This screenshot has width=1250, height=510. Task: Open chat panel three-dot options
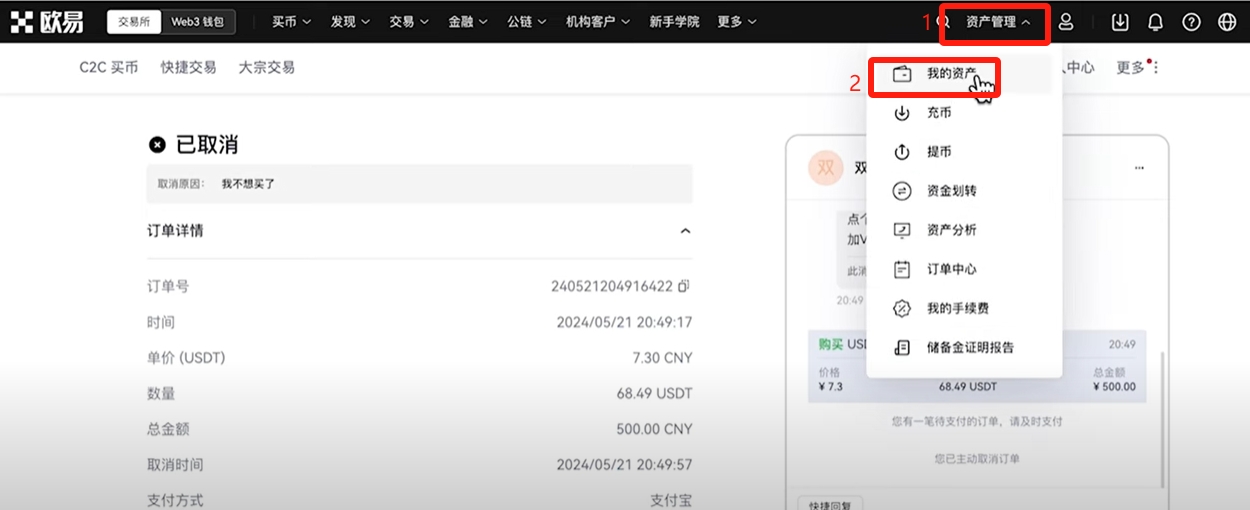click(1139, 168)
